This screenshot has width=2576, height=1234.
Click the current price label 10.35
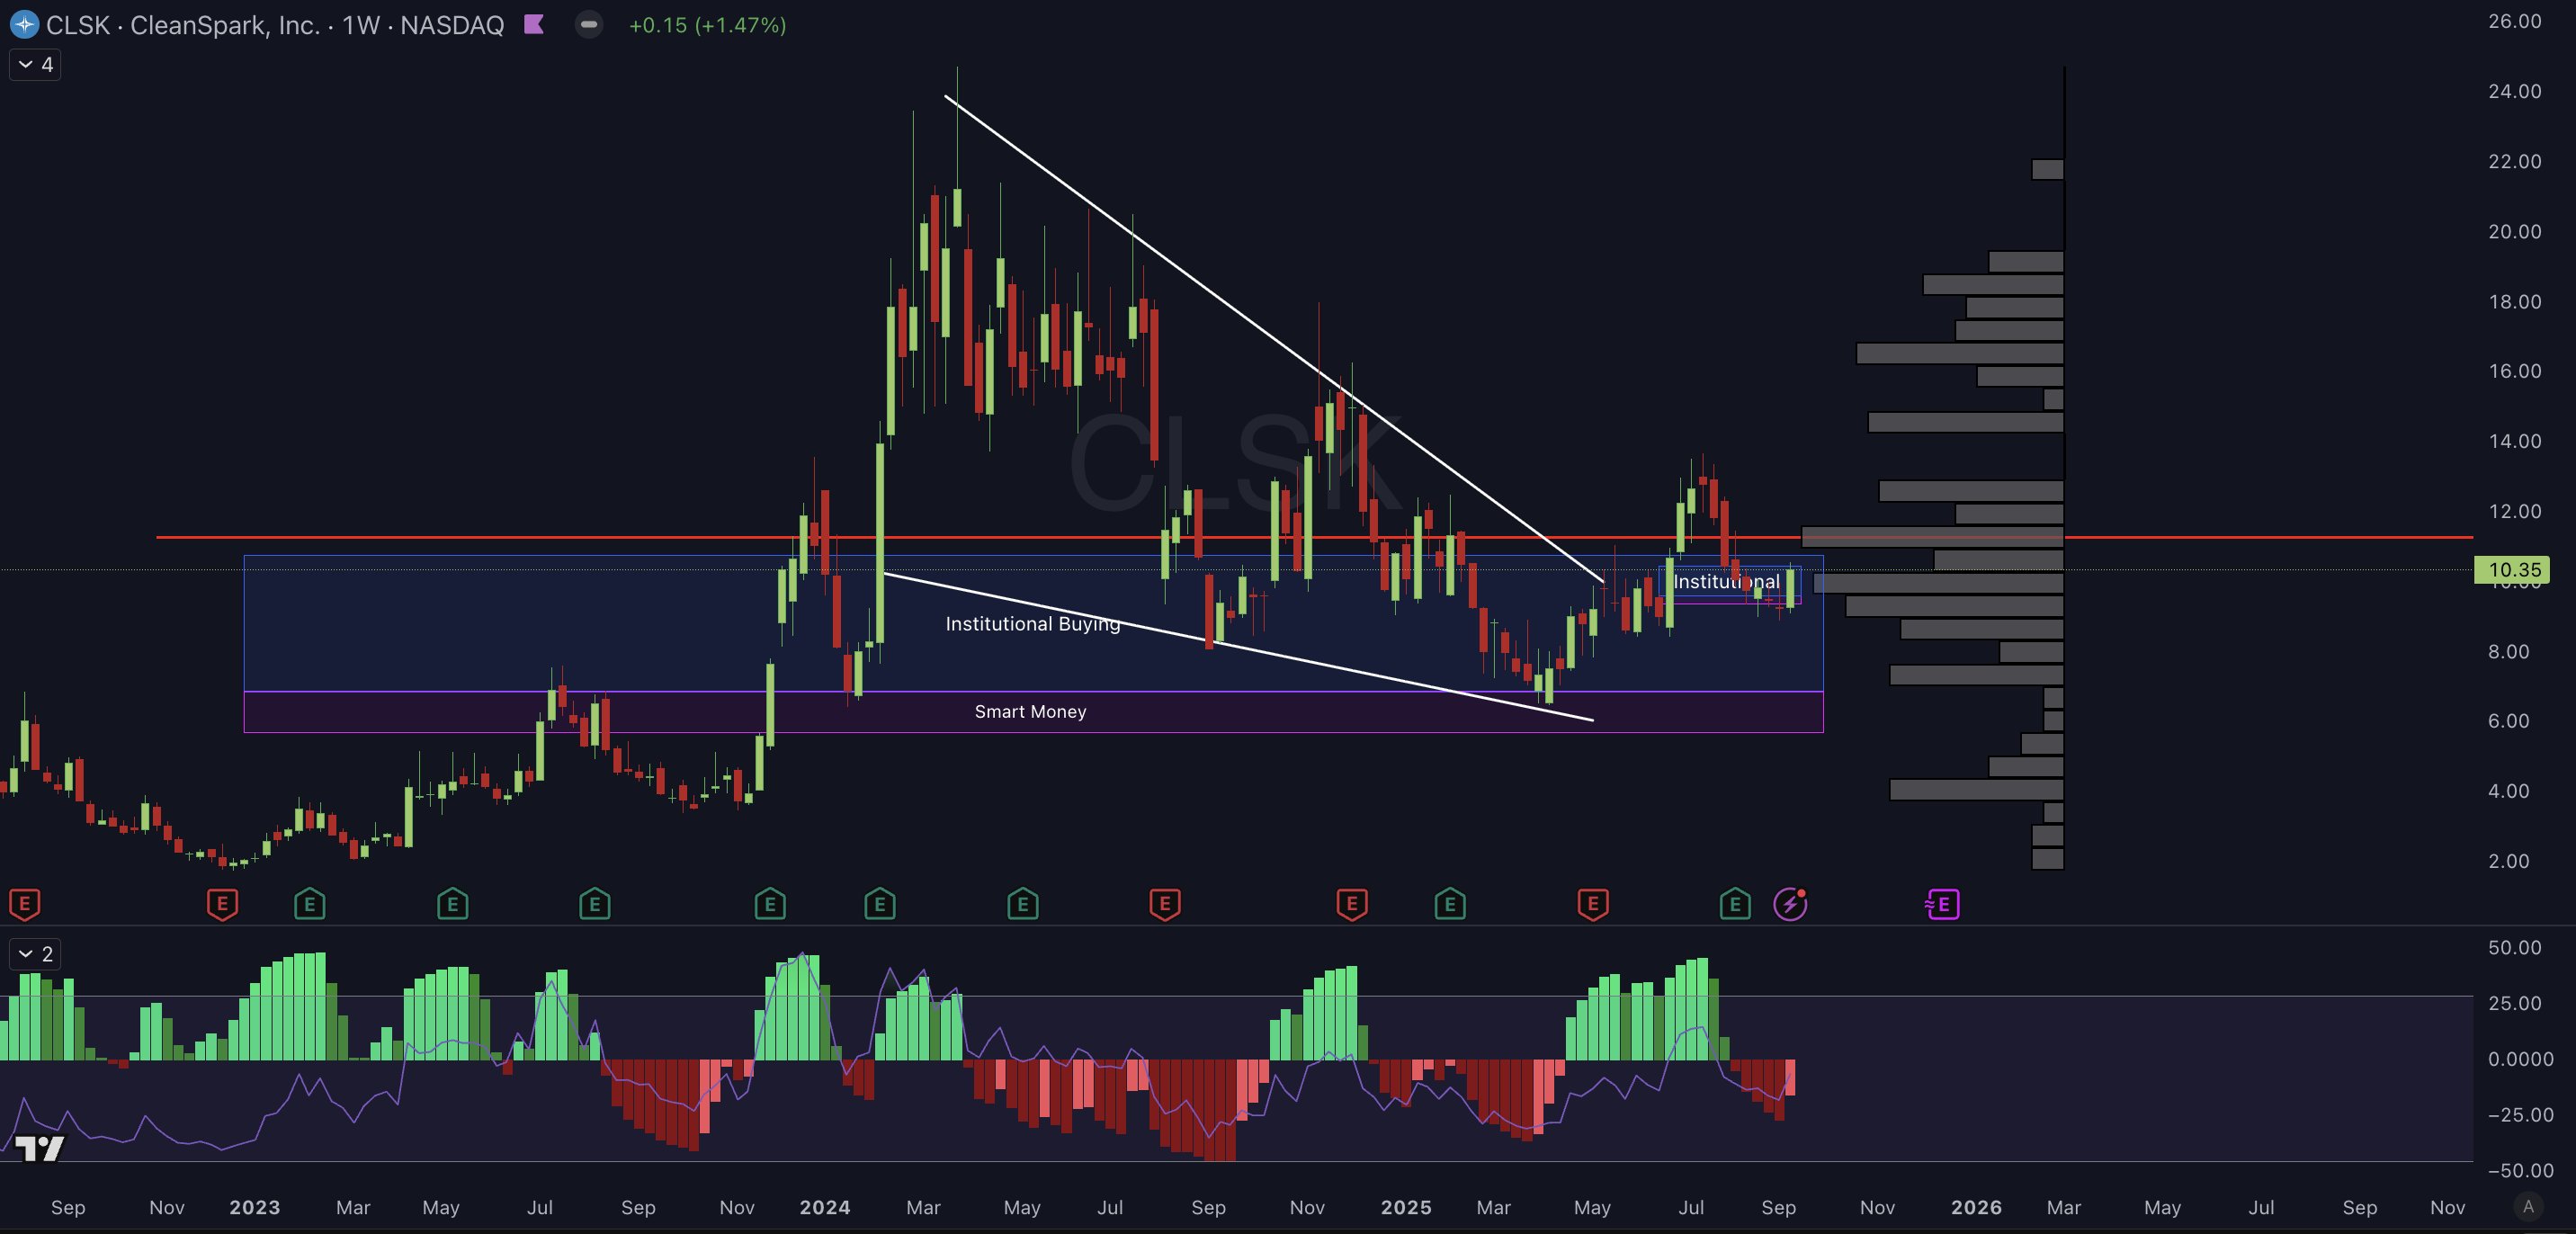(x=2513, y=570)
